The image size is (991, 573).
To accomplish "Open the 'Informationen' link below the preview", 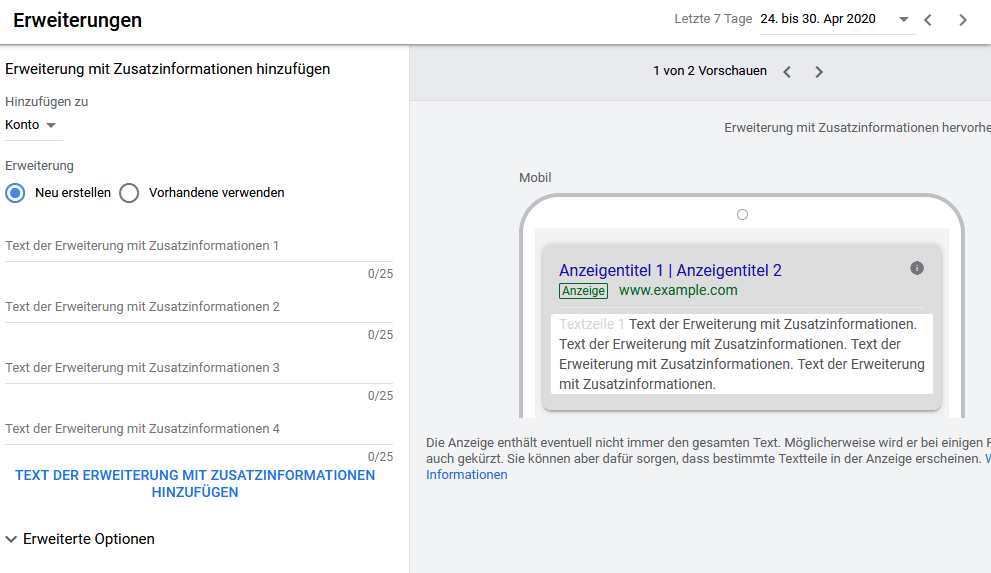I will (x=466, y=475).
